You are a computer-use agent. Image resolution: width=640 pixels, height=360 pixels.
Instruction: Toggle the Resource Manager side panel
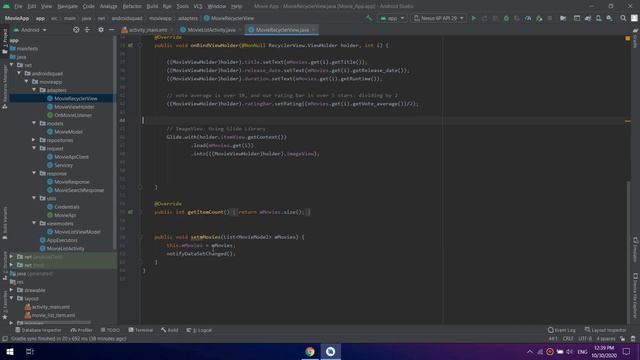point(5,86)
